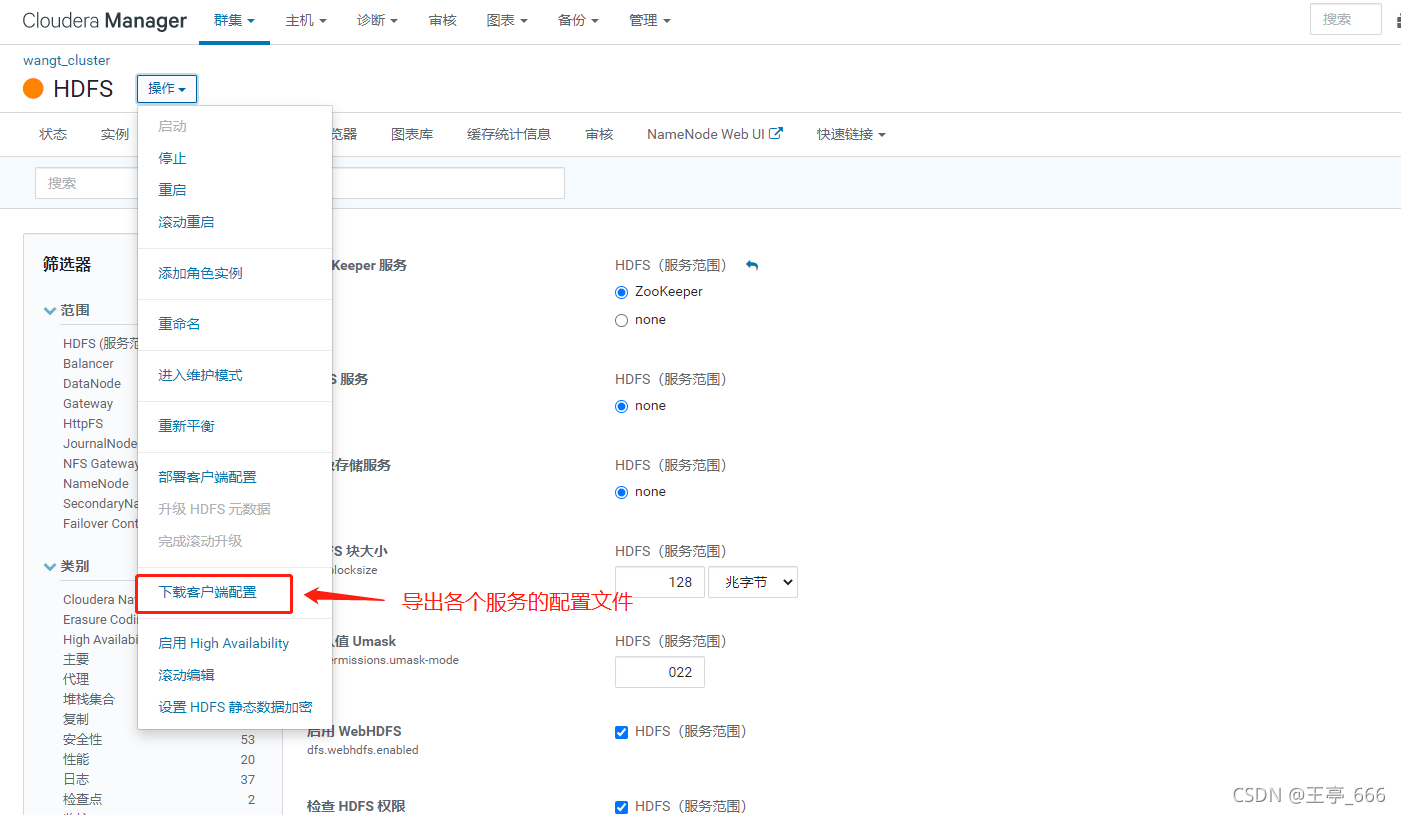
Task: Disable the 检查 HDFS 权限 checkbox
Action: point(621,806)
